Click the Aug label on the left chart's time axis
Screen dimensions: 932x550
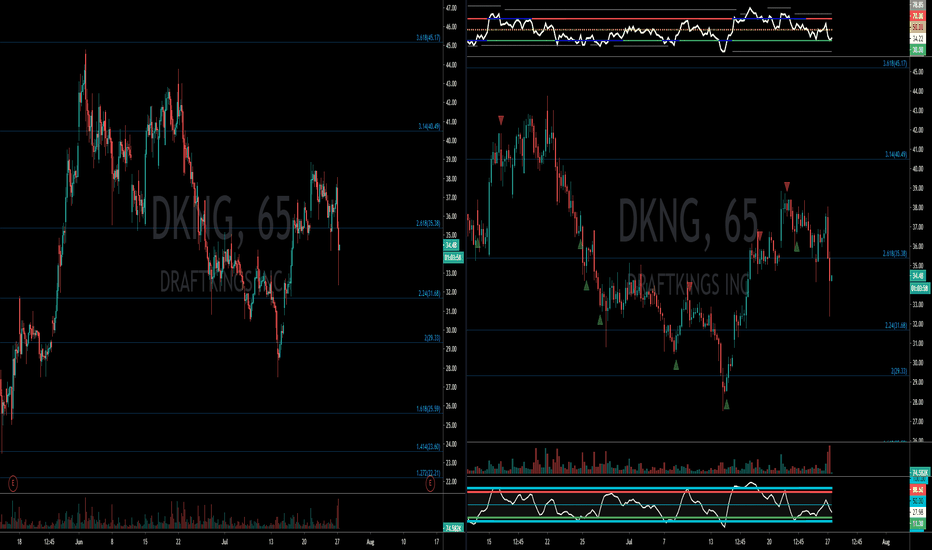point(370,542)
